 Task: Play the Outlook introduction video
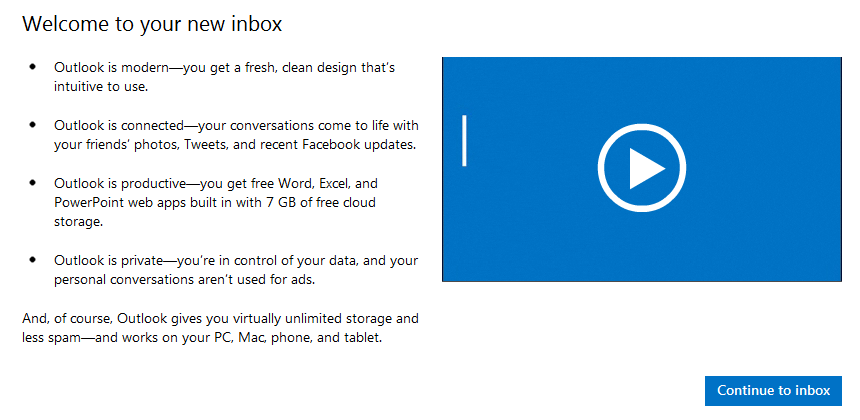pyautogui.click(x=641, y=169)
